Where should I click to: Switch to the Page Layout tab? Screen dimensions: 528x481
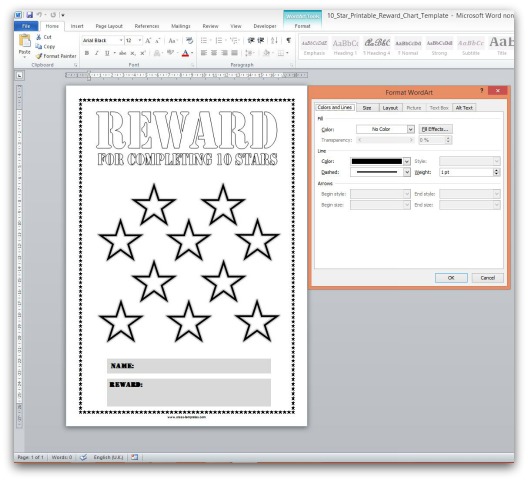[109, 26]
